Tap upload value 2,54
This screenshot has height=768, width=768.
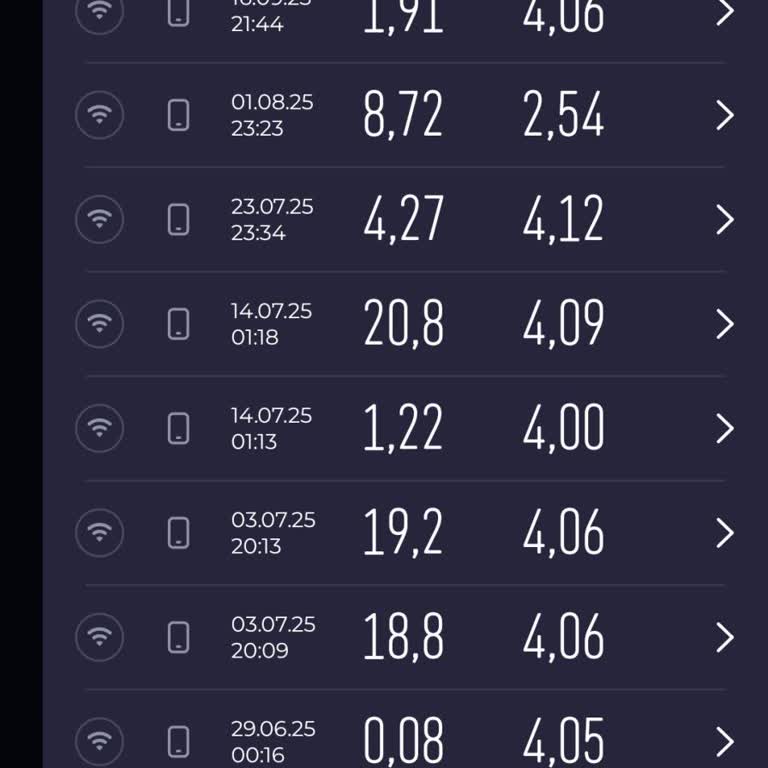563,115
